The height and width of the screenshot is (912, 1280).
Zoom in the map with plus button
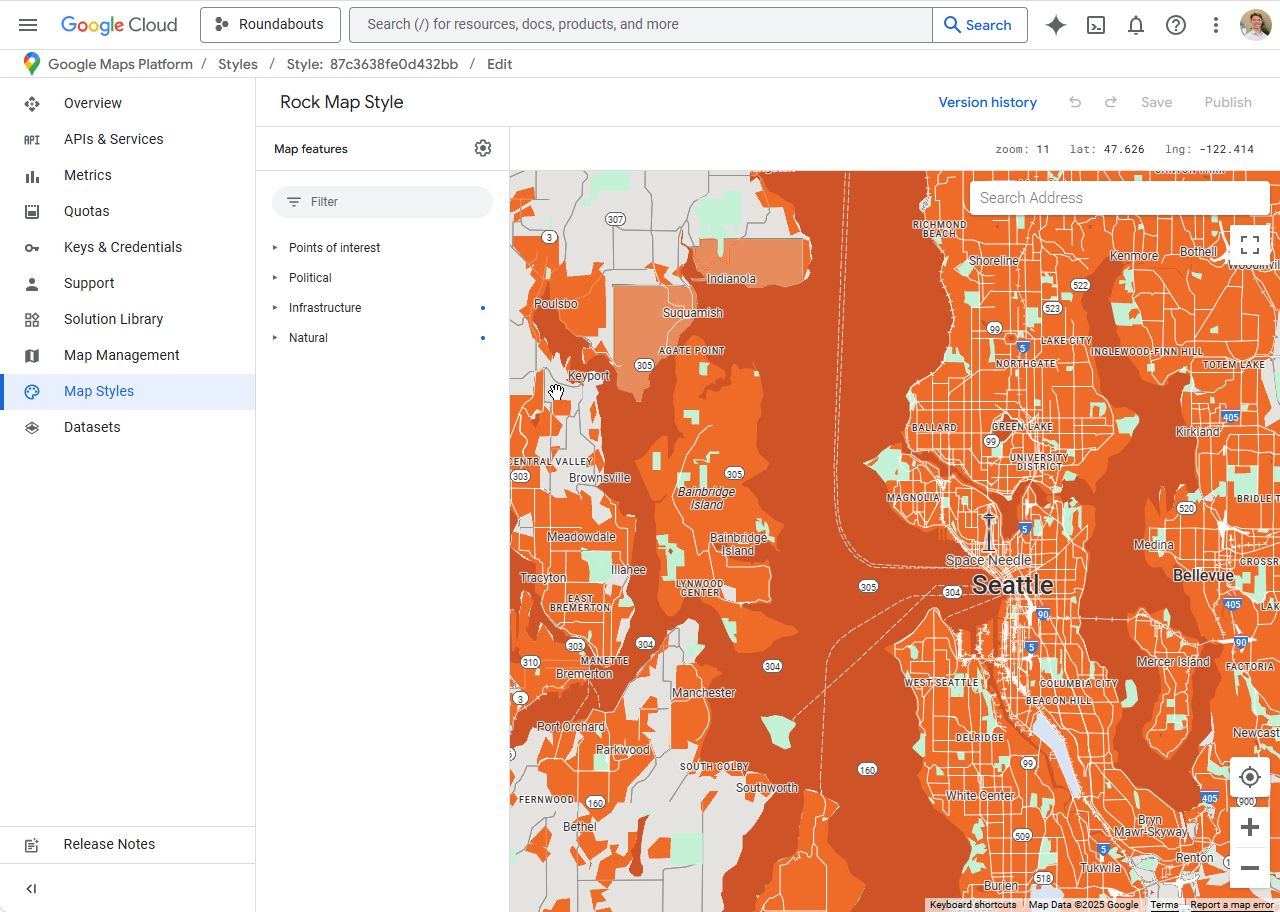point(1249,827)
